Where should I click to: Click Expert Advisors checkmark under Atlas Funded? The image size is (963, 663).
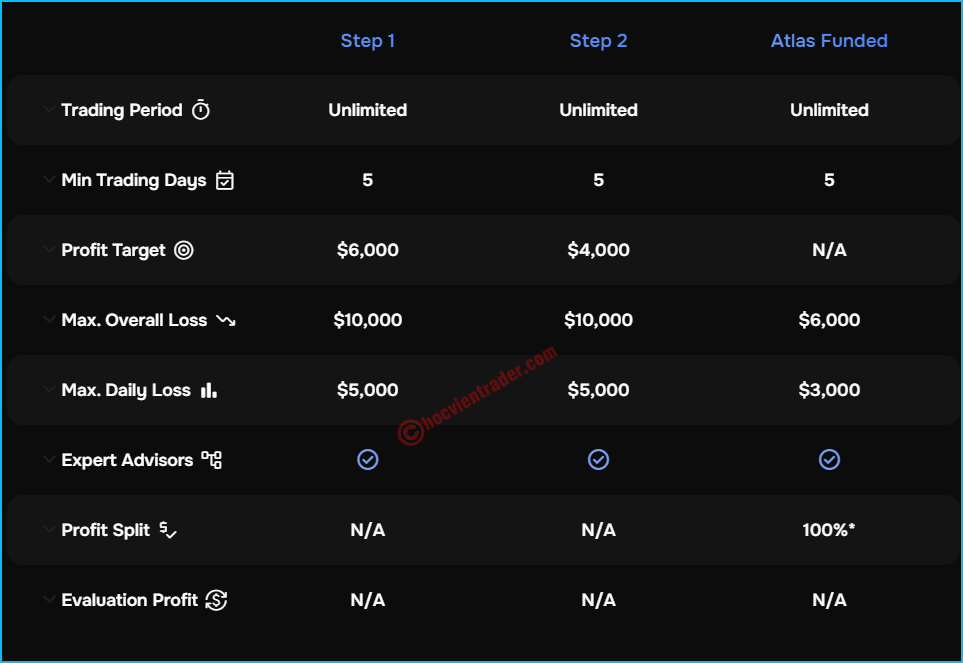click(x=829, y=459)
